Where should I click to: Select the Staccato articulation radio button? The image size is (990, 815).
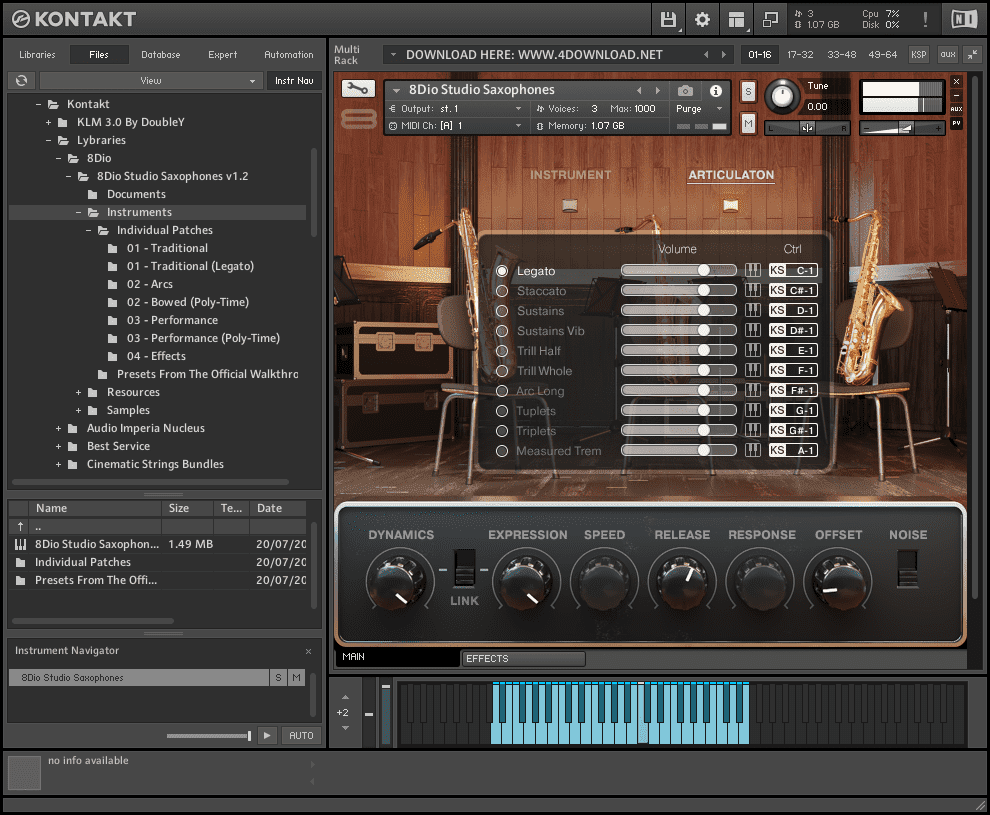coord(502,291)
